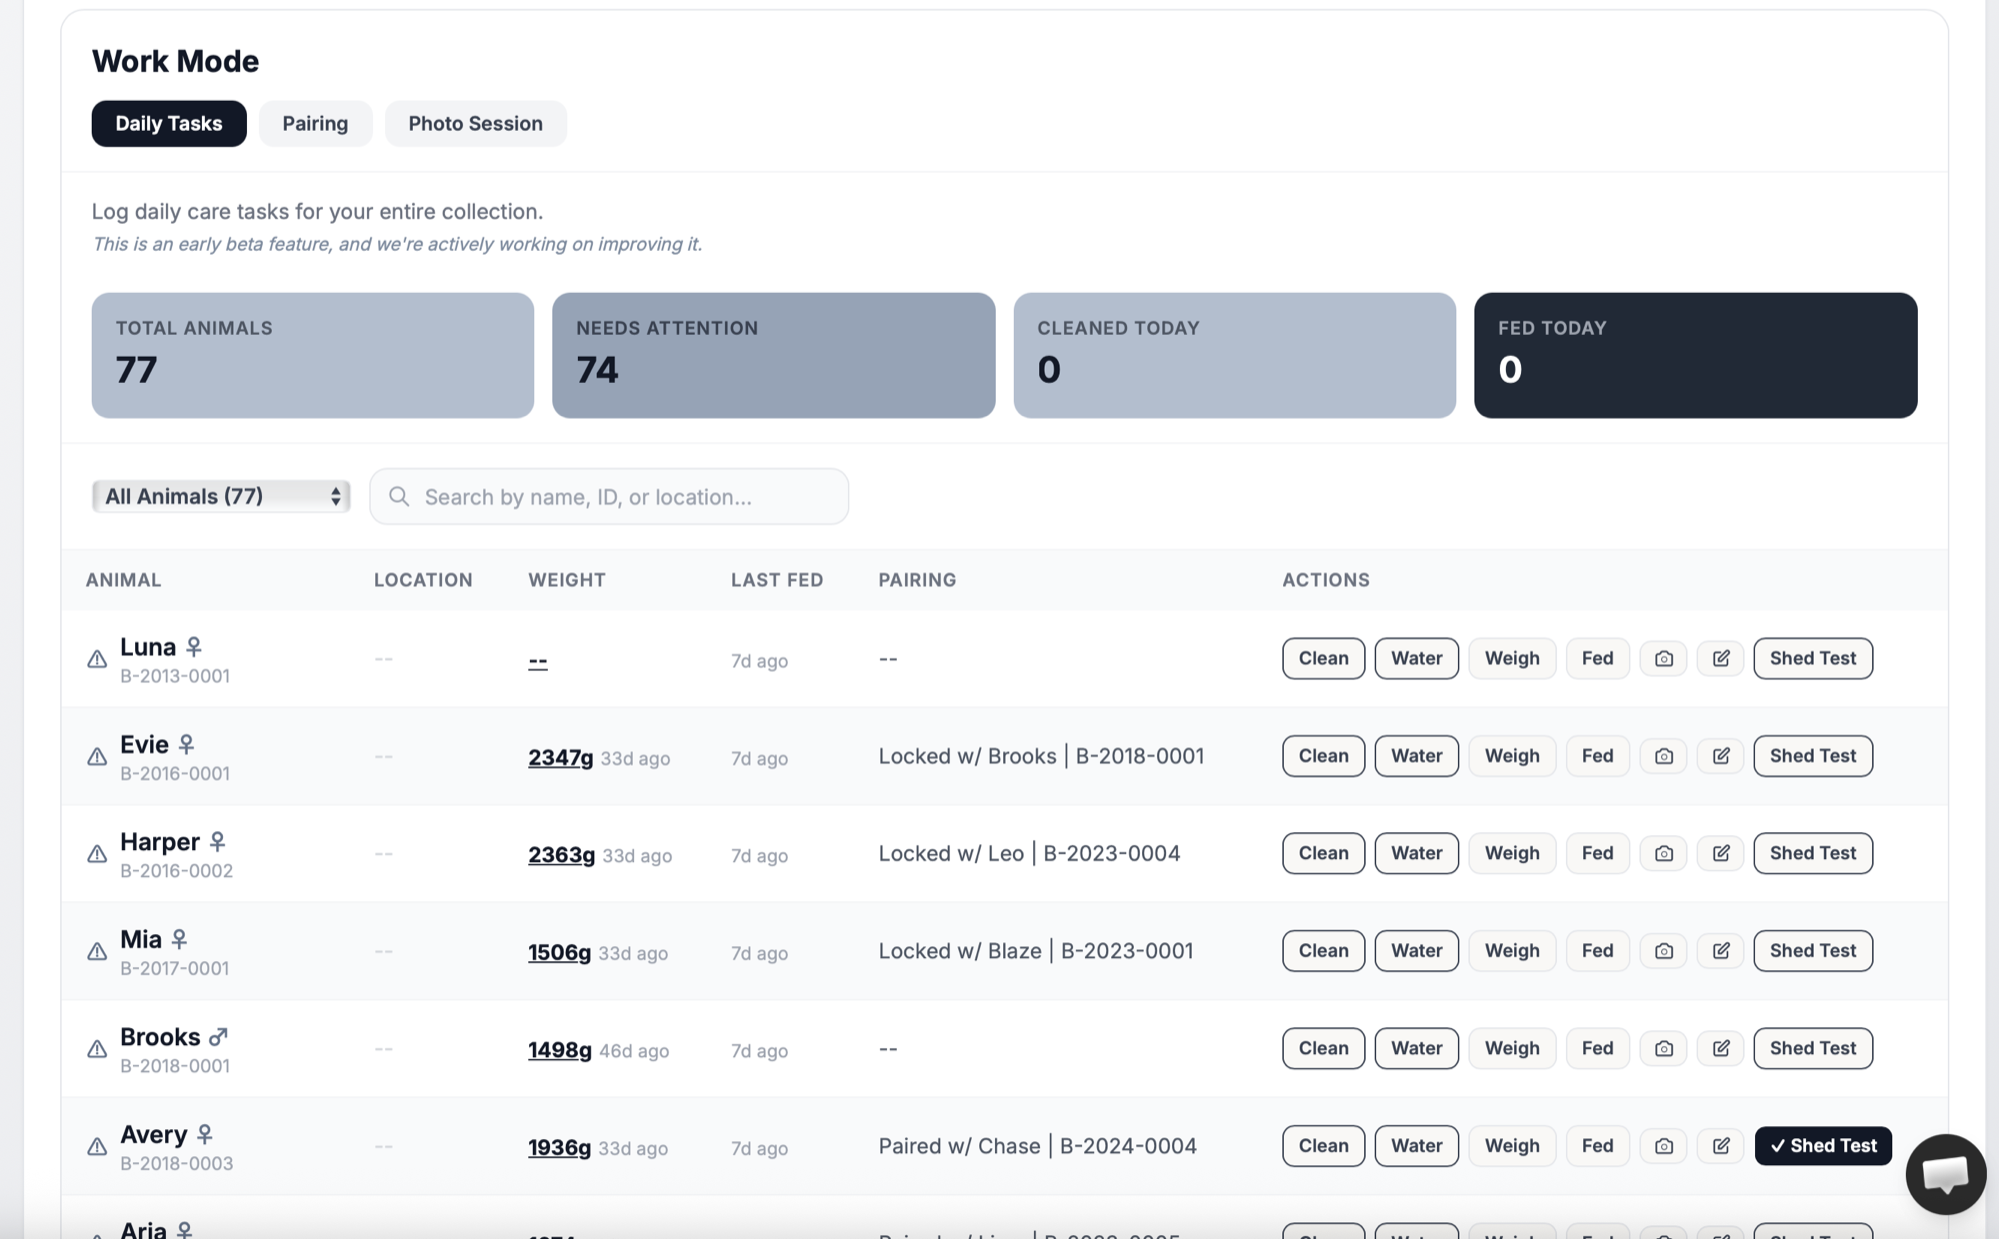Image resolution: width=1999 pixels, height=1239 pixels.
Task: Open Evie's weight link 2347g
Action: pos(560,757)
